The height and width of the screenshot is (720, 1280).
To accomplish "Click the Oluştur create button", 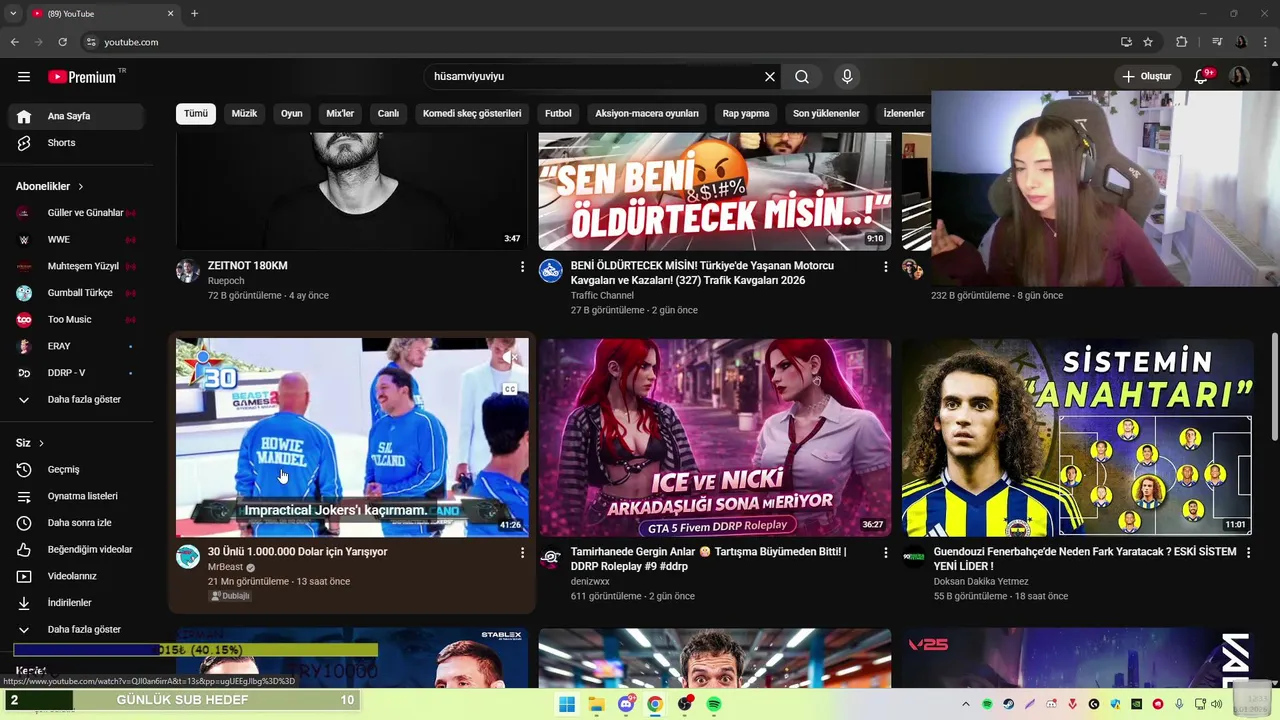I will click(1147, 77).
